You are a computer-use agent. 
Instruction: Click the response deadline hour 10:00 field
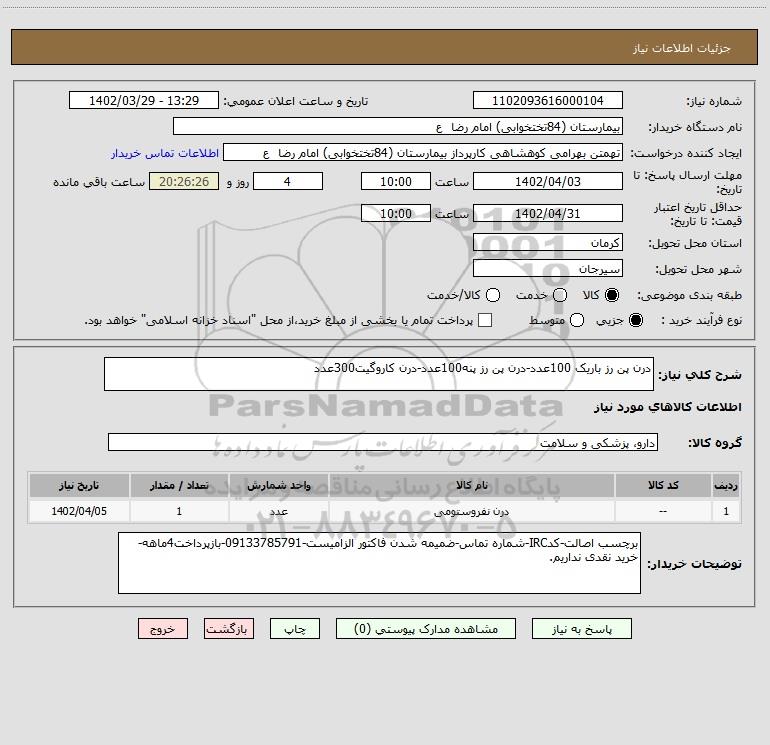point(396,181)
